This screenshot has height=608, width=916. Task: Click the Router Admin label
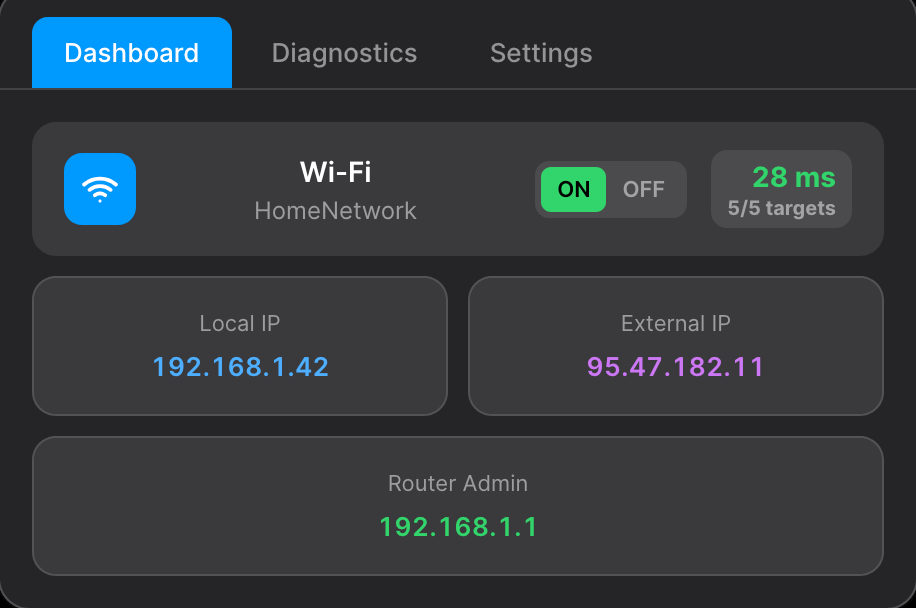coord(458,484)
